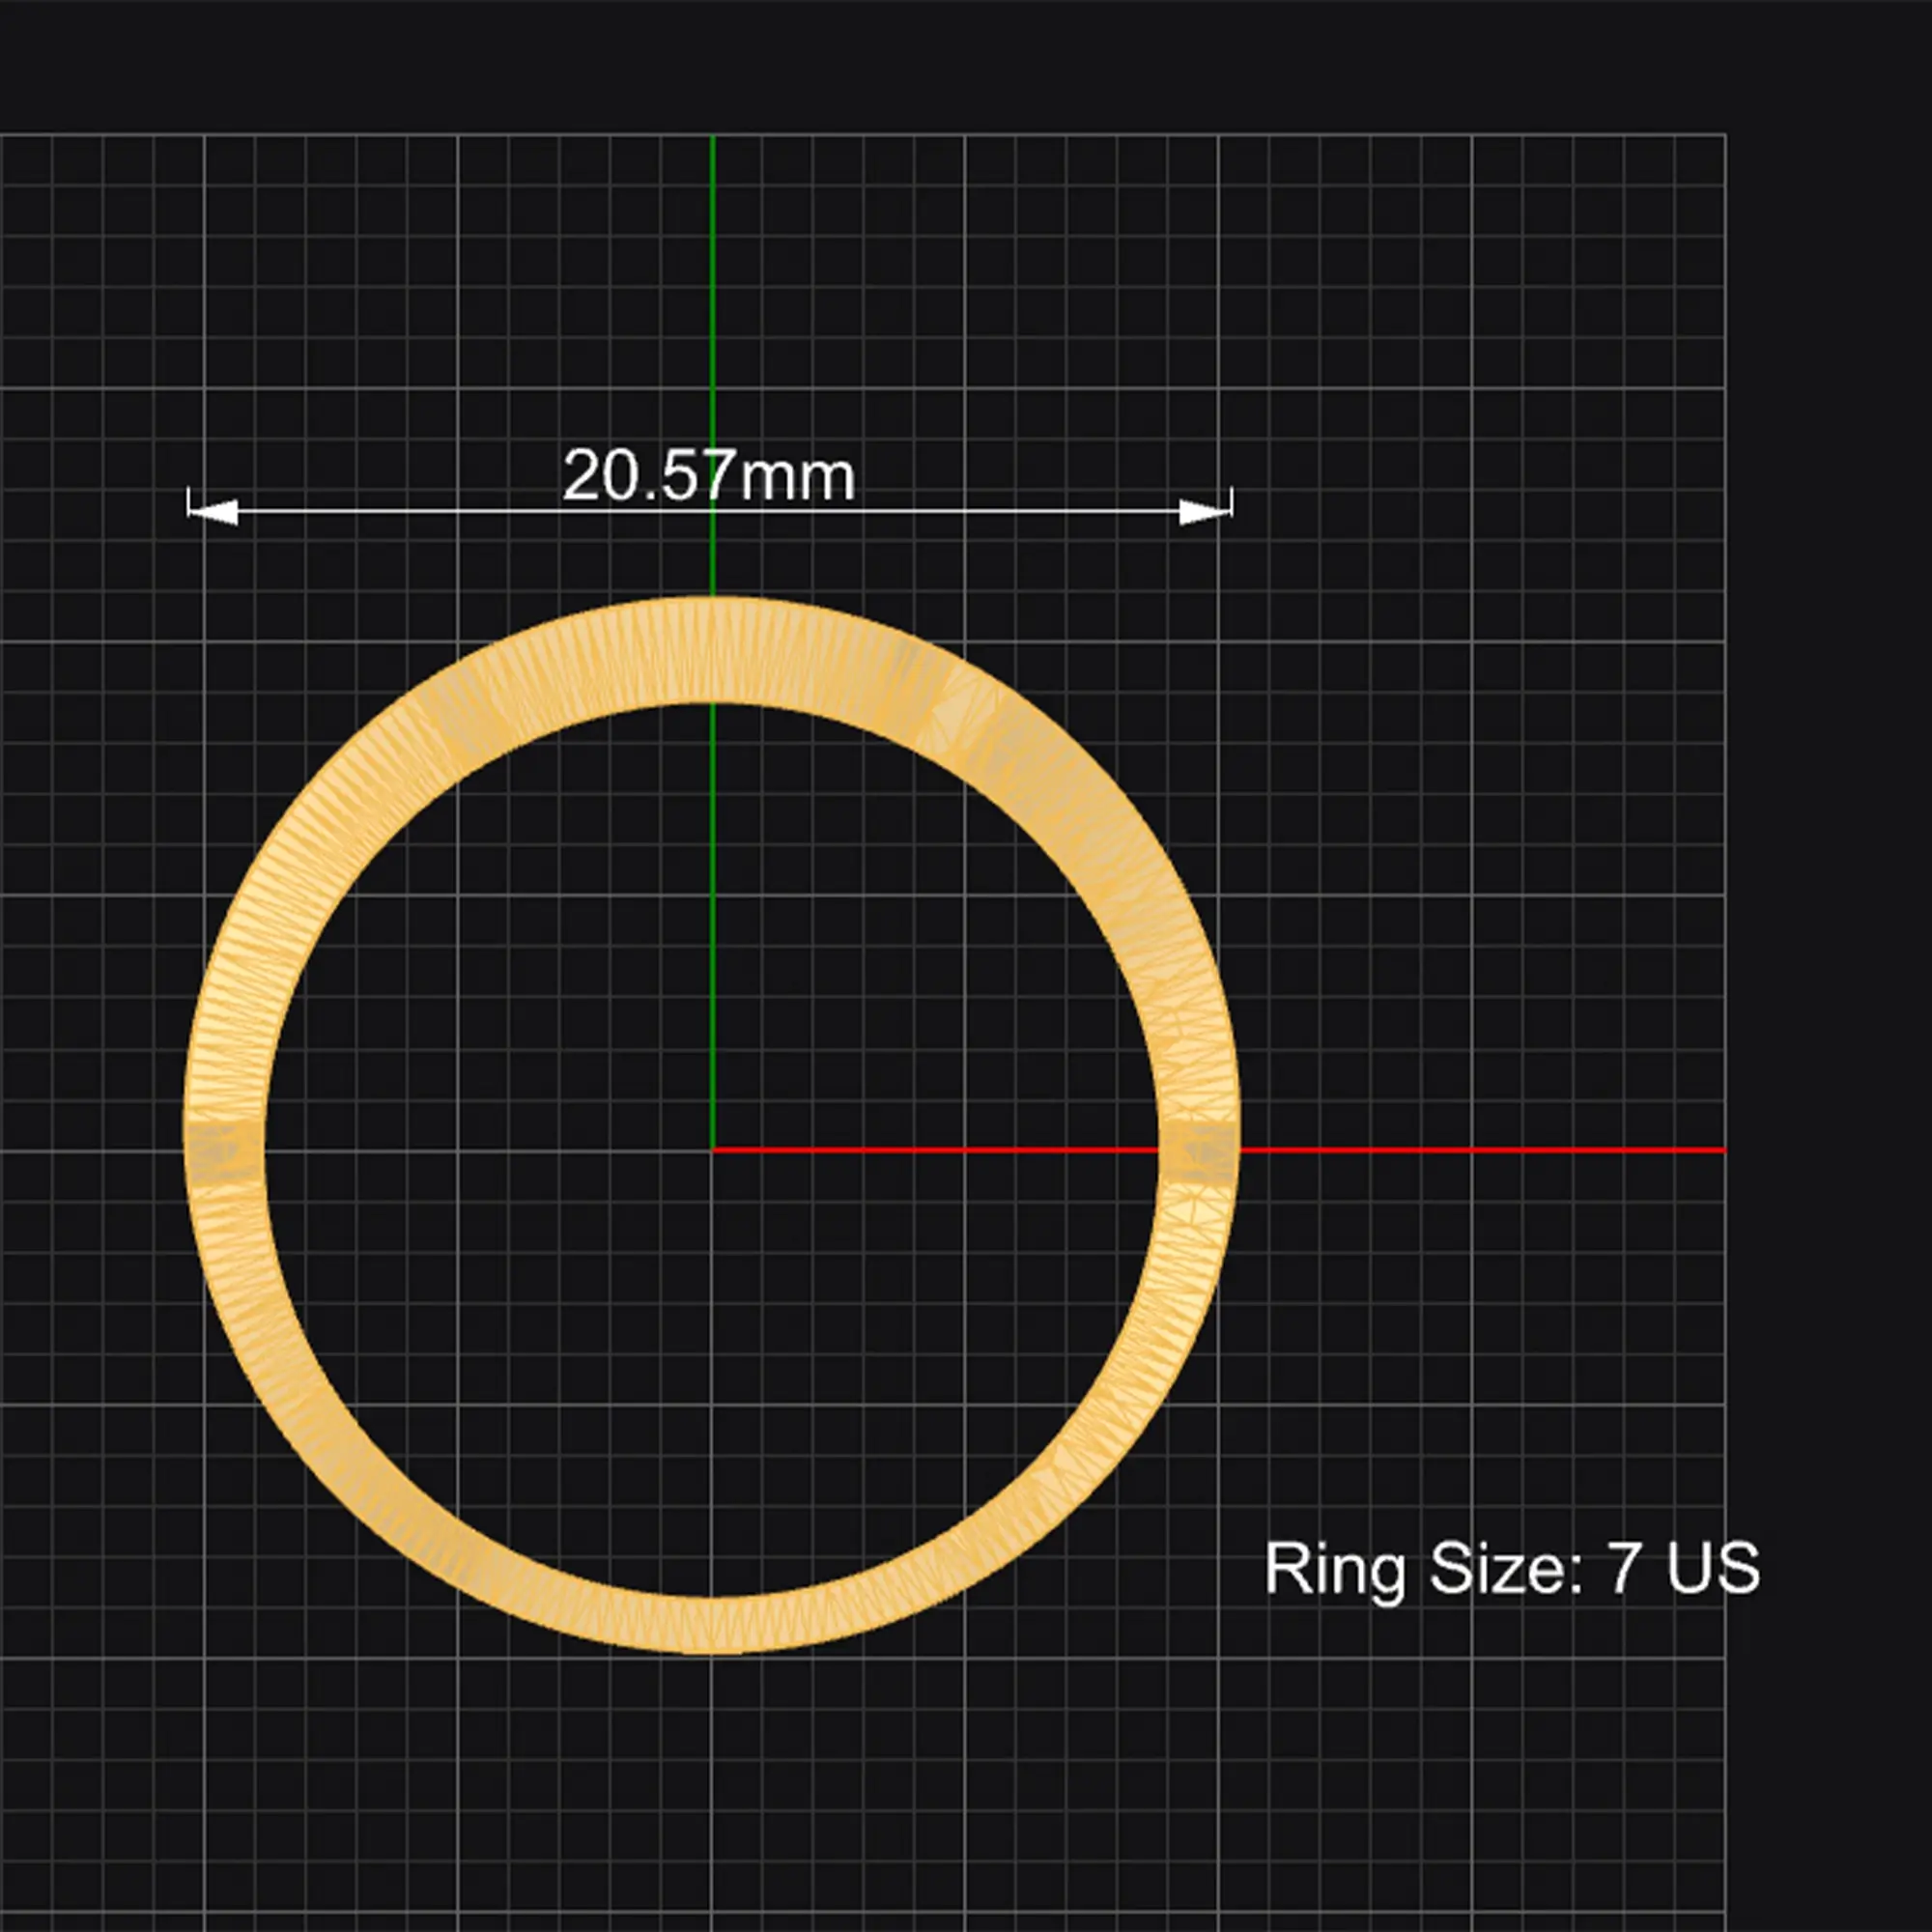Viewport: 1932px width, 1932px height.
Task: Click the right extension tick of the dimension
Action: [x=1231, y=503]
